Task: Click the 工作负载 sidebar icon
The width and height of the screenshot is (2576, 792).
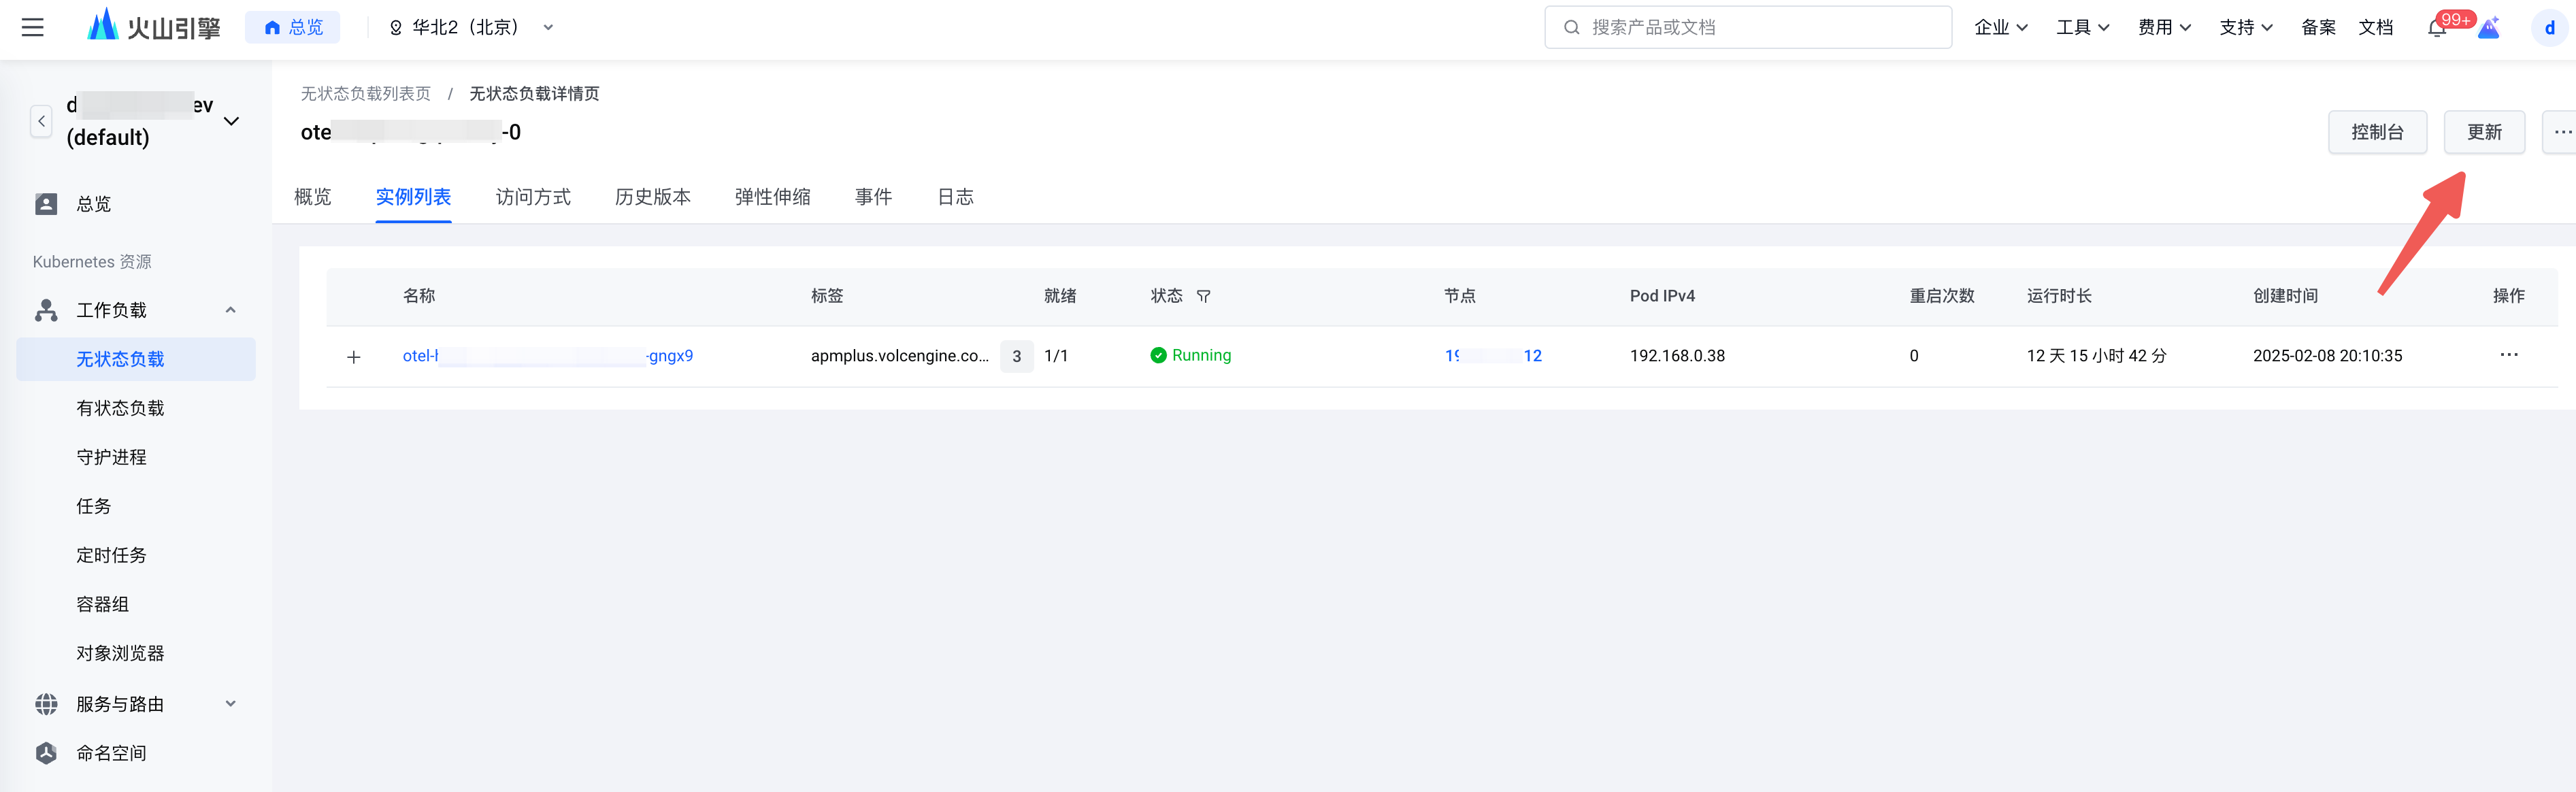Action: click(46, 310)
